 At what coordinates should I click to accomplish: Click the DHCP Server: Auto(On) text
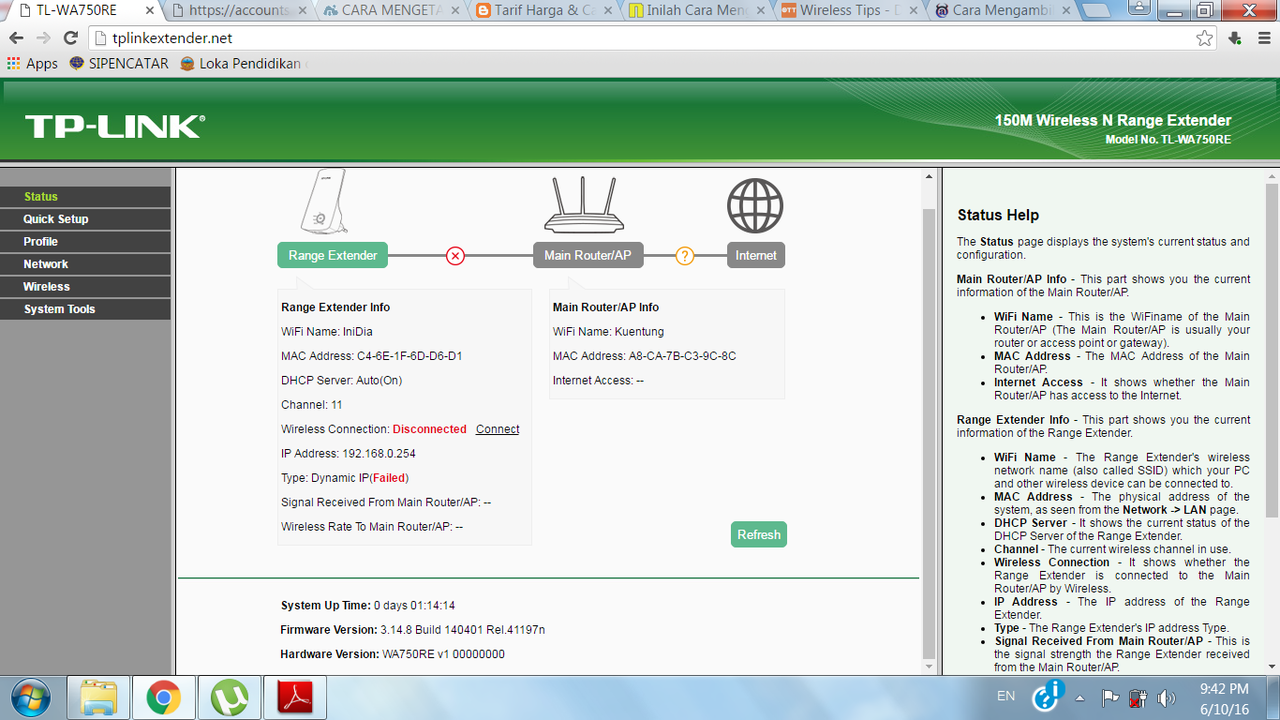pos(342,381)
